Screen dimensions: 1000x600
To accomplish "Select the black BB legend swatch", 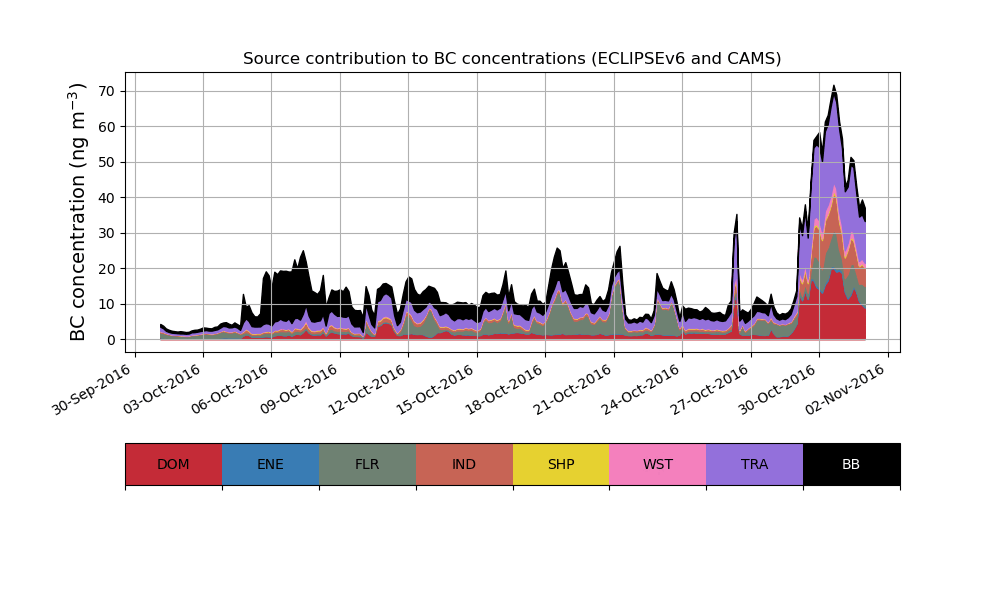I will click(x=851, y=464).
